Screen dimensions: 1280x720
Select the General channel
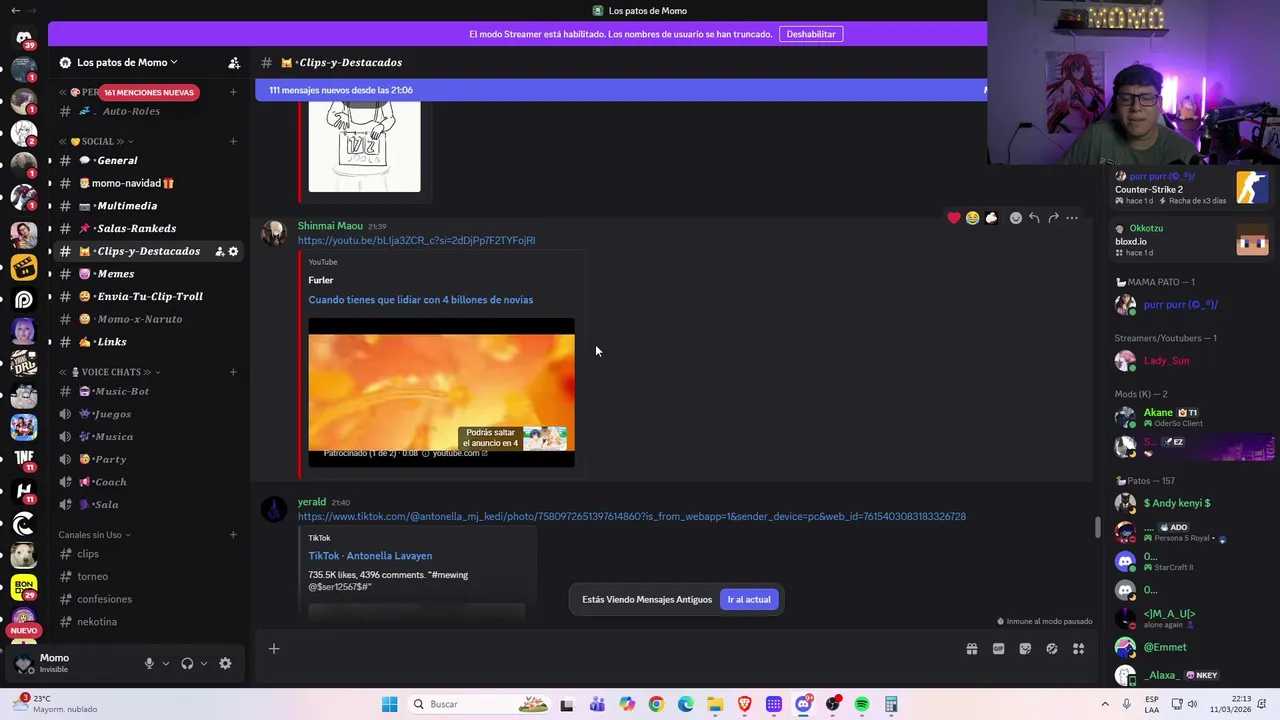(x=148, y=160)
